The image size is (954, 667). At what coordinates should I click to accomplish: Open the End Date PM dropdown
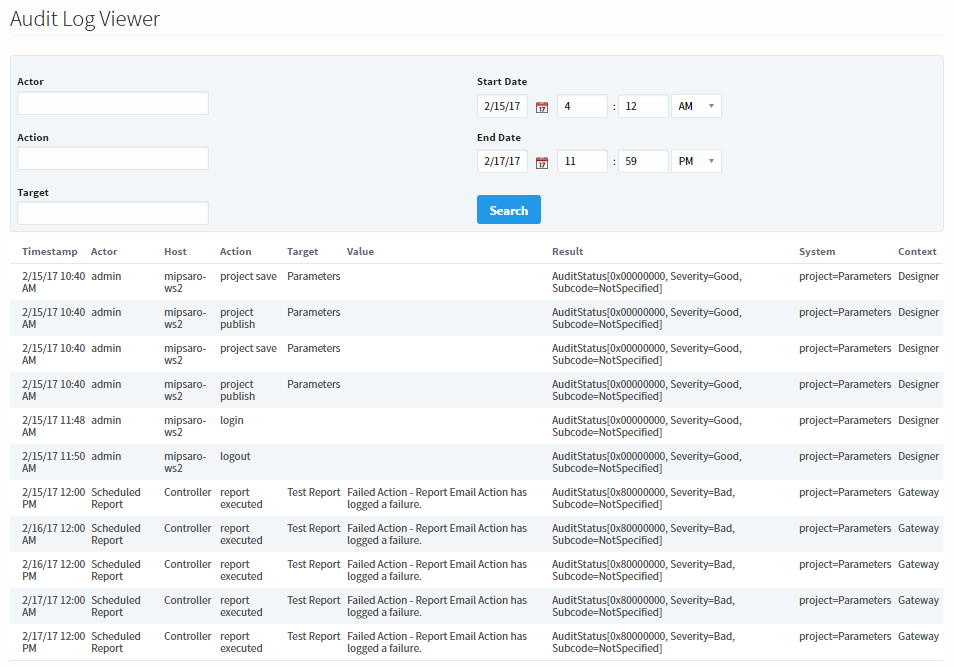[697, 161]
